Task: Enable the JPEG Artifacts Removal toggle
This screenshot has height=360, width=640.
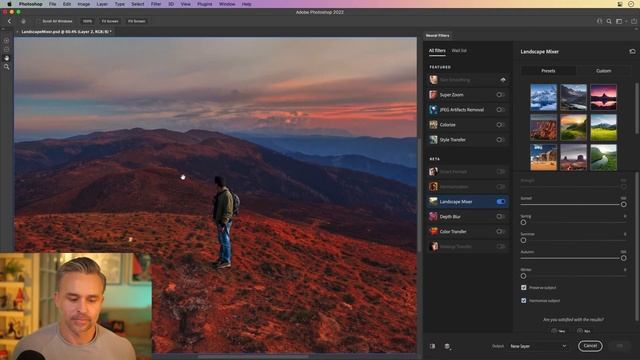Action: (x=500, y=109)
